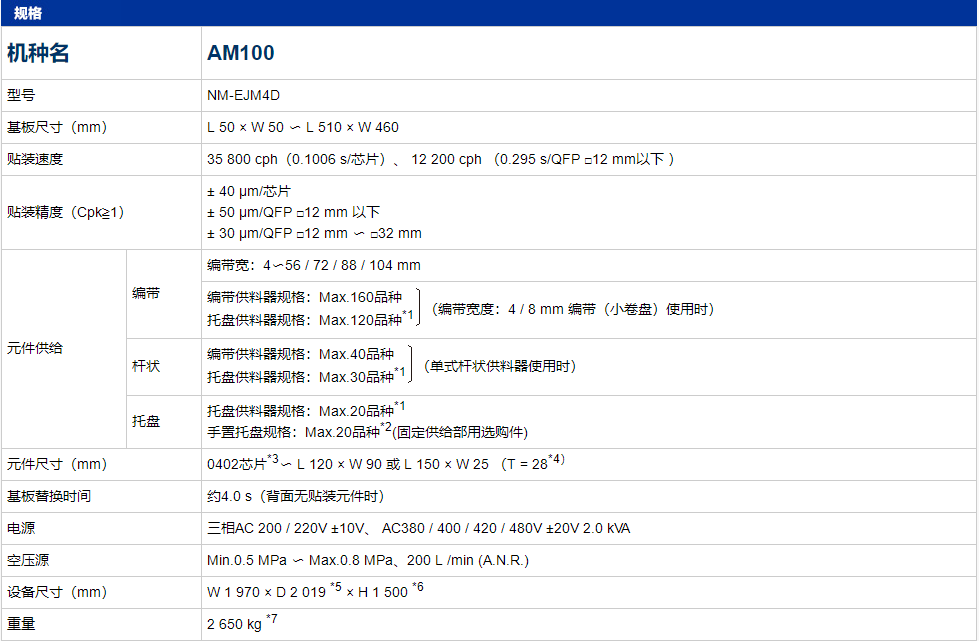Select the 机种名 heading cell

coord(101,53)
